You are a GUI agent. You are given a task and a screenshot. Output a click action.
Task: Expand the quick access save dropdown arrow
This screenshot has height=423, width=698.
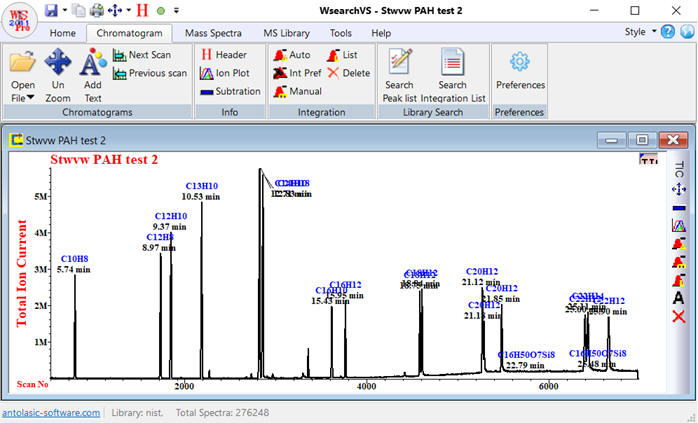[x=64, y=11]
